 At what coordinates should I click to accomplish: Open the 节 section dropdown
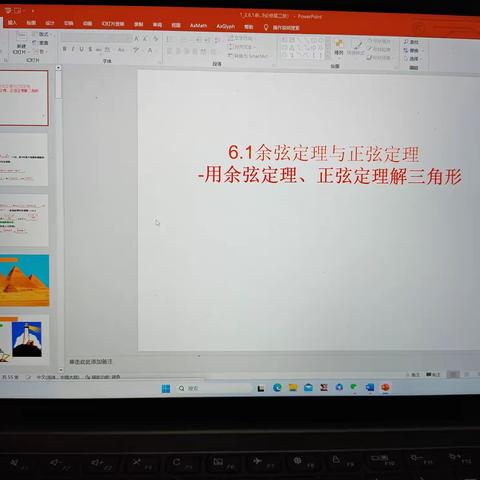coord(41,52)
